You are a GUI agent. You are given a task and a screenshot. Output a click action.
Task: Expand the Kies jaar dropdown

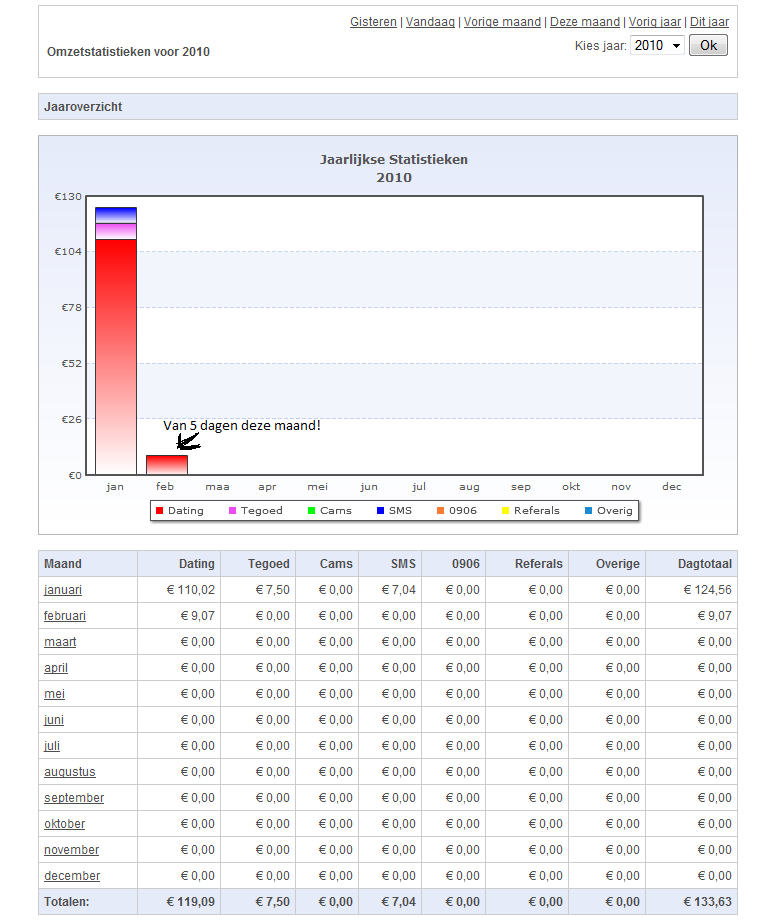[x=657, y=45]
